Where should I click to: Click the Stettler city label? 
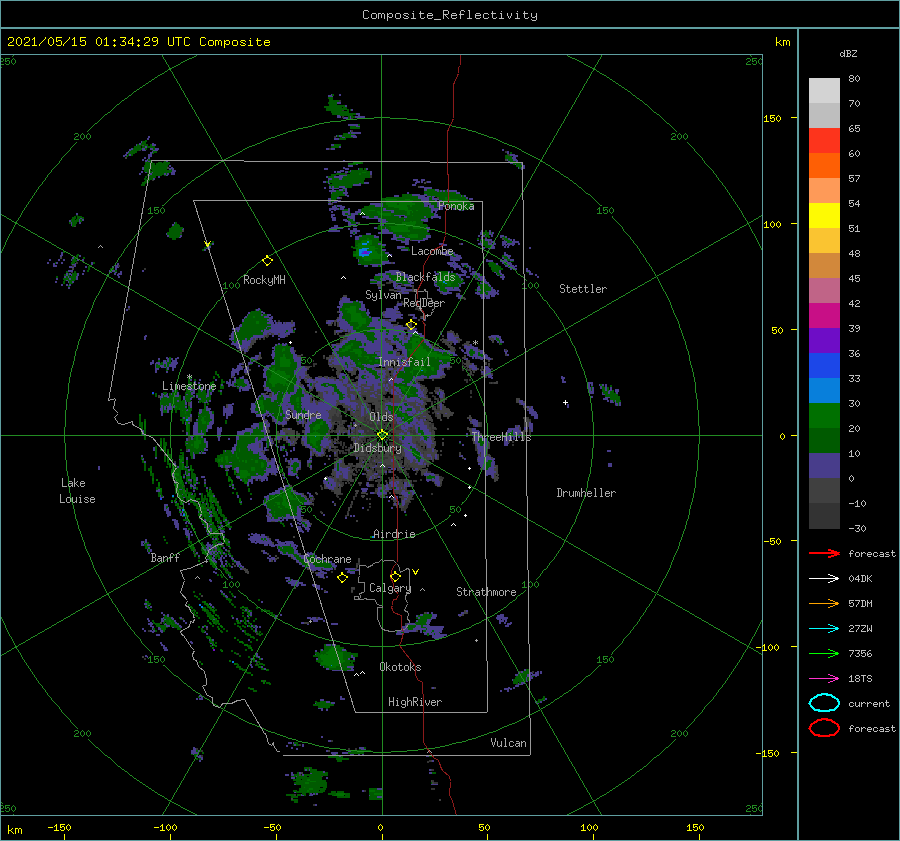pyautogui.click(x=583, y=289)
